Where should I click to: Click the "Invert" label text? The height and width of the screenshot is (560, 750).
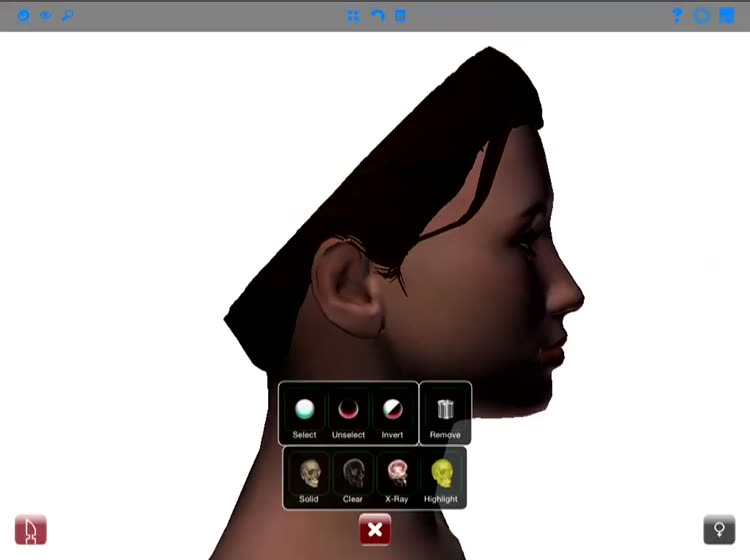[x=392, y=435]
